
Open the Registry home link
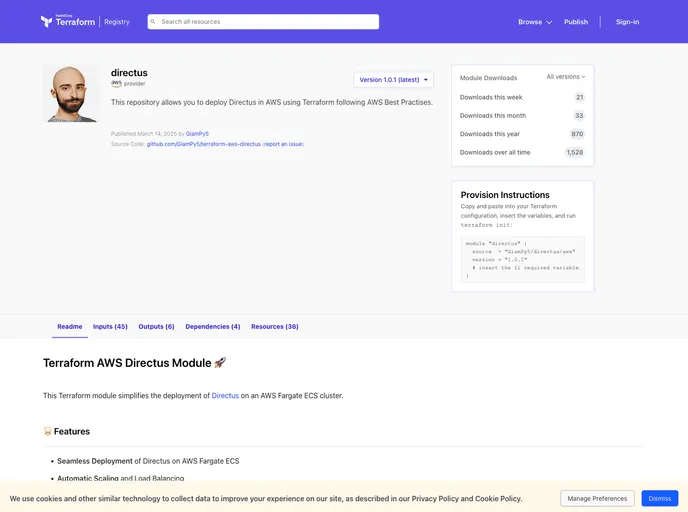(x=117, y=22)
